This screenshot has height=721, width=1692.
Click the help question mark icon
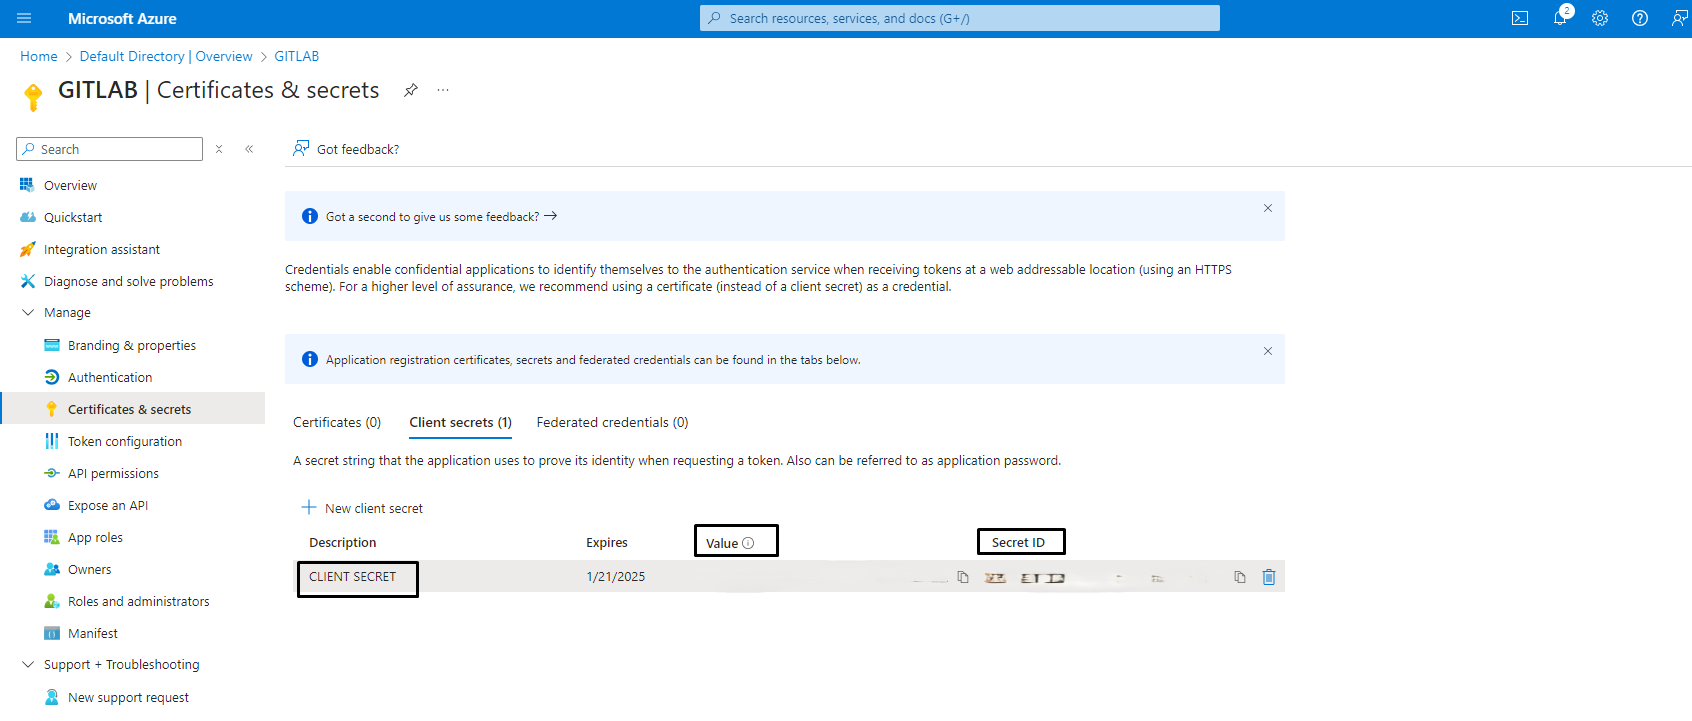1640,18
